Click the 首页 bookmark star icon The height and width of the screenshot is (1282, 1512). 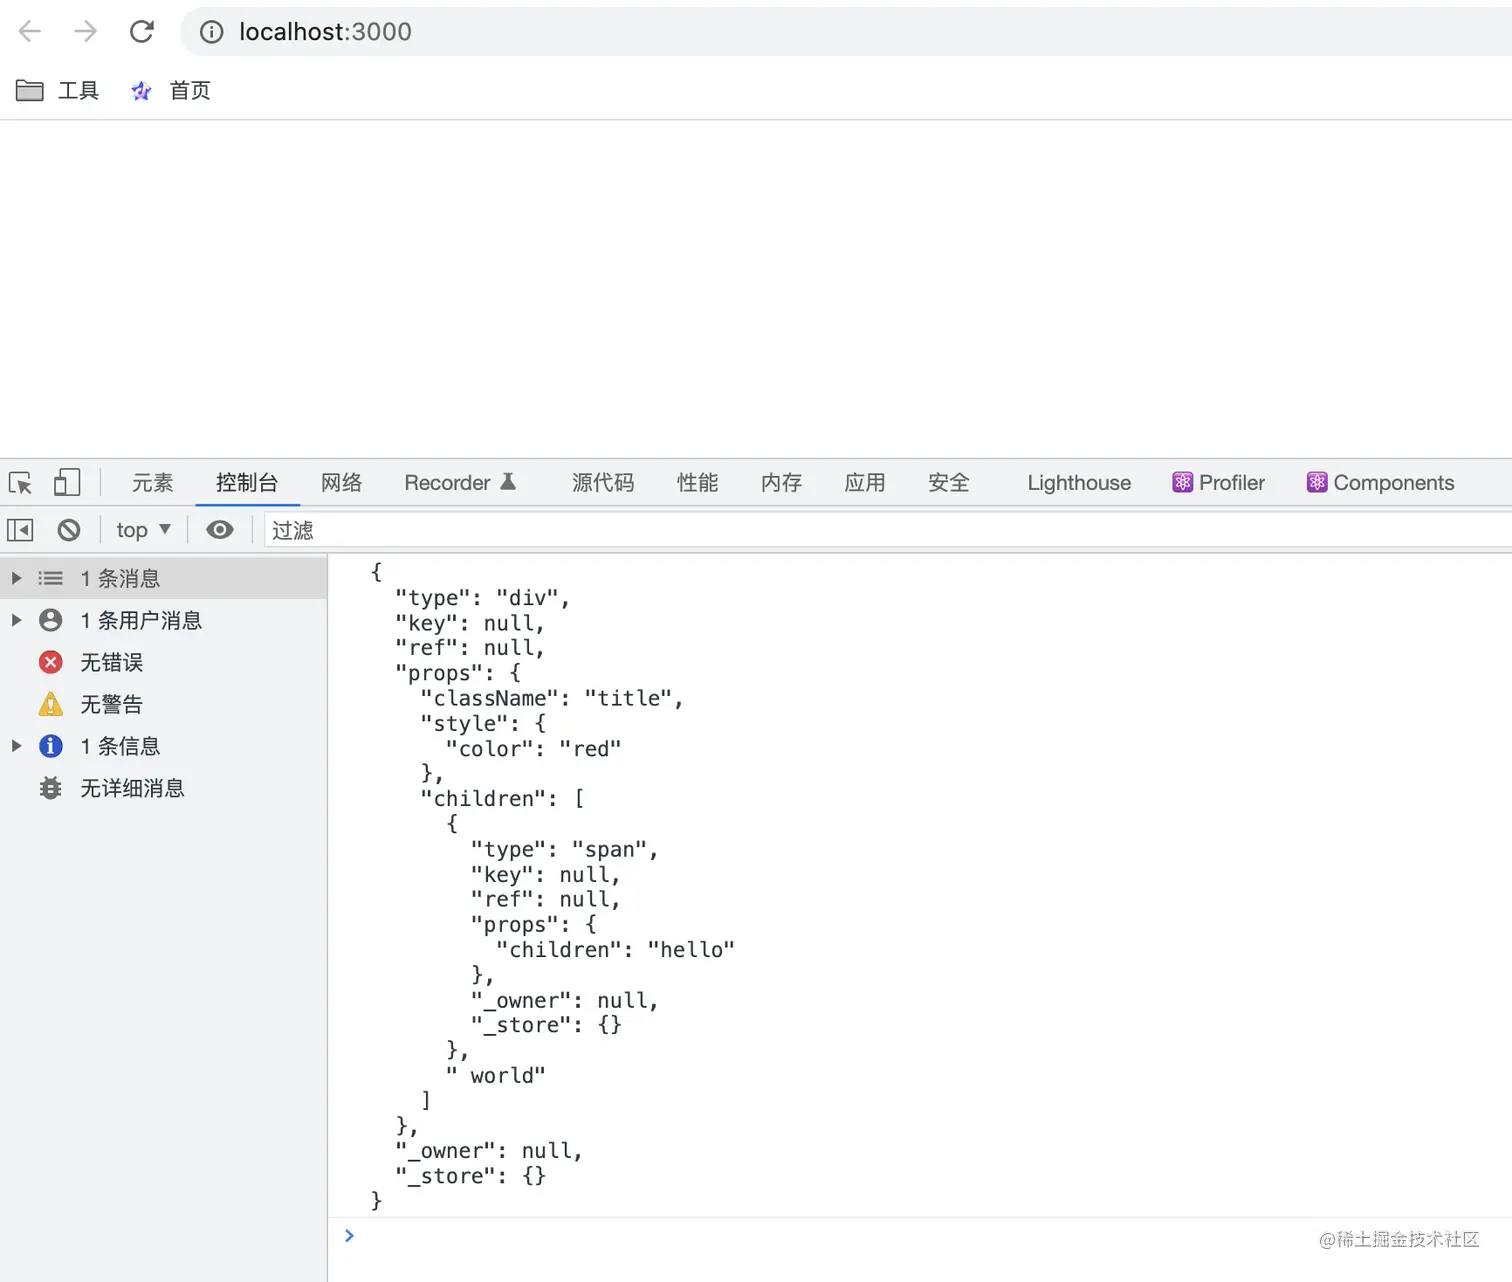point(141,91)
